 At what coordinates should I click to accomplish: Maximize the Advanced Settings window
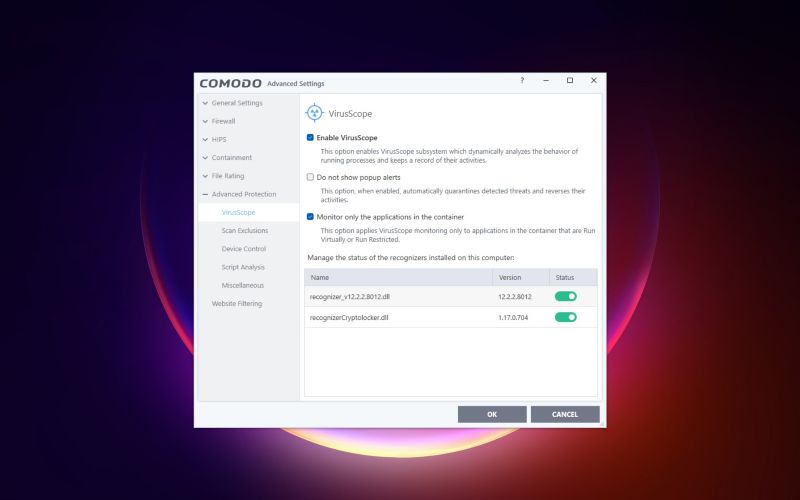click(x=570, y=81)
